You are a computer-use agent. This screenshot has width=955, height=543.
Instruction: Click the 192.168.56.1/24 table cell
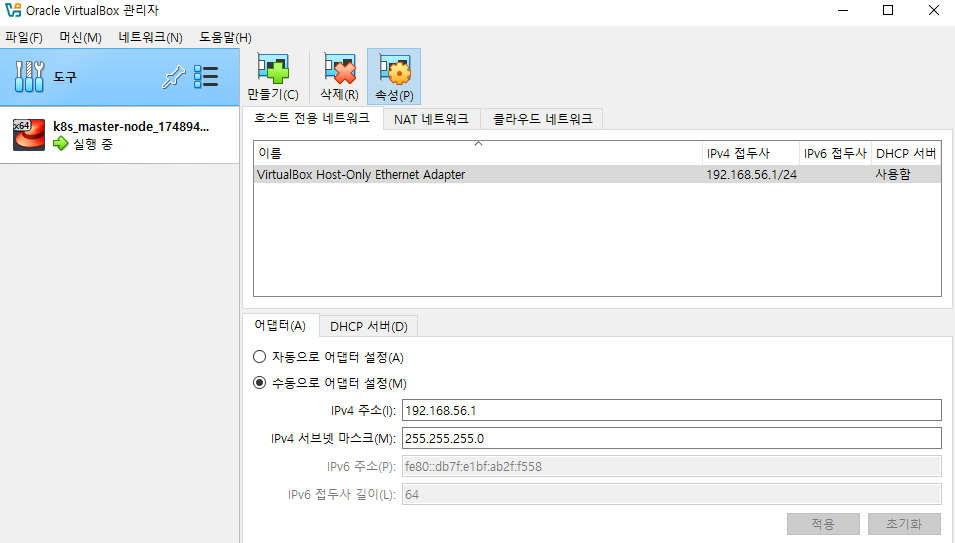click(751, 175)
